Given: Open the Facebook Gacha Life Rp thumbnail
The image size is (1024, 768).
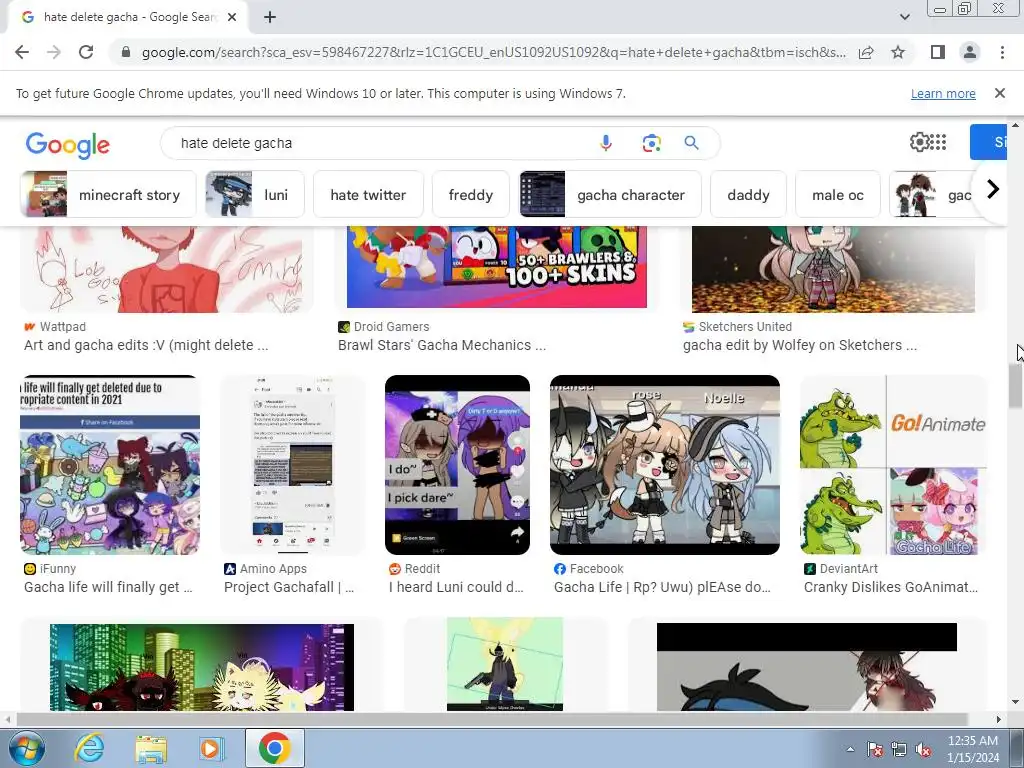Looking at the screenshot, I should pyautogui.click(x=665, y=465).
